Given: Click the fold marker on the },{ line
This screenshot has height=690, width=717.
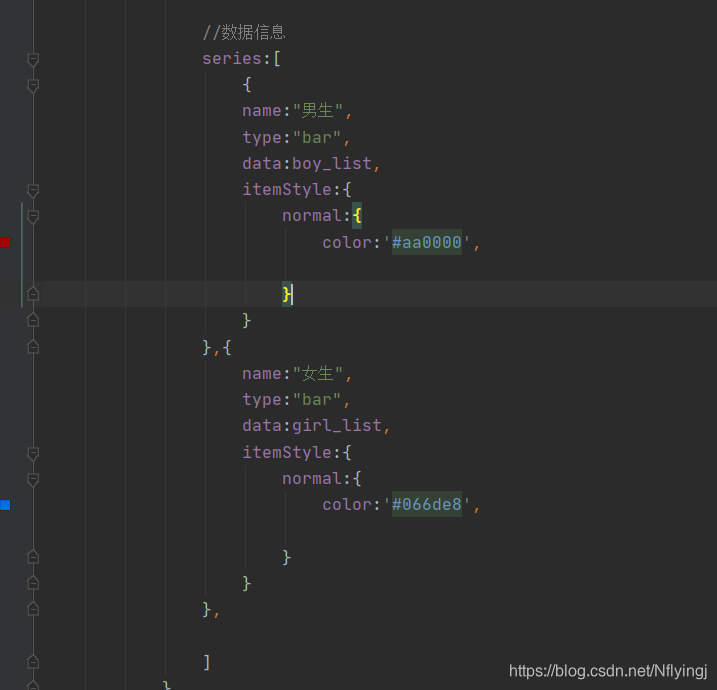Looking at the screenshot, I should pos(33,347).
